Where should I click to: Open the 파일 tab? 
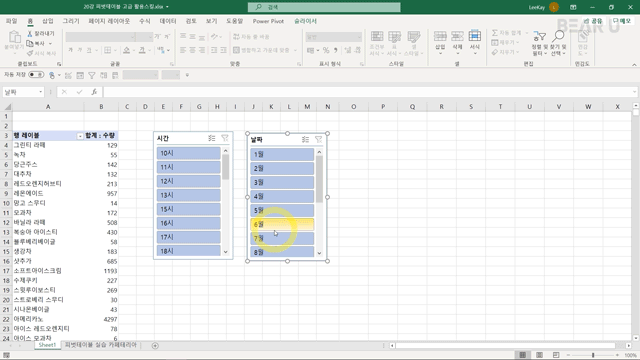coord(11,21)
